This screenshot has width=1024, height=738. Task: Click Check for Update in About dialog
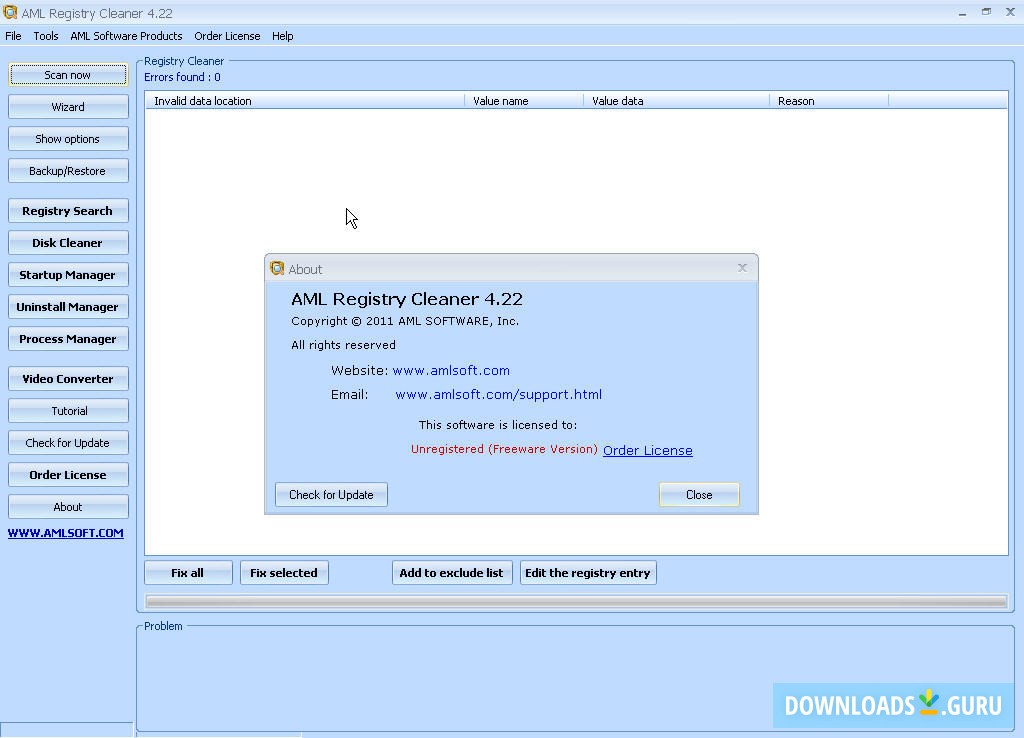tap(331, 494)
